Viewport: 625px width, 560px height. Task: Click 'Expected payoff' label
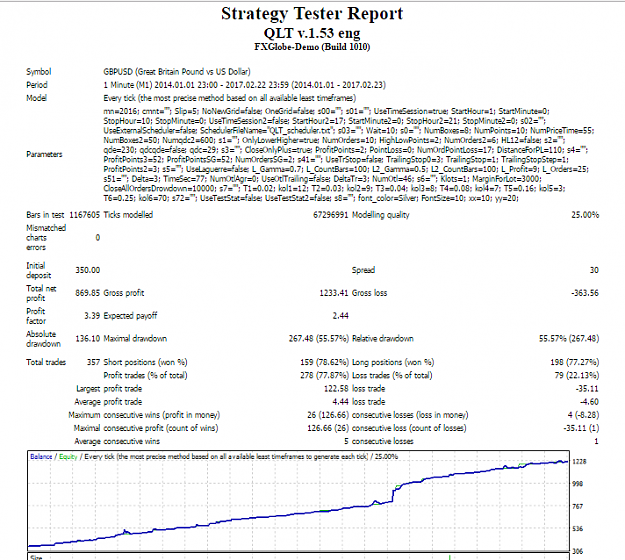(x=130, y=316)
